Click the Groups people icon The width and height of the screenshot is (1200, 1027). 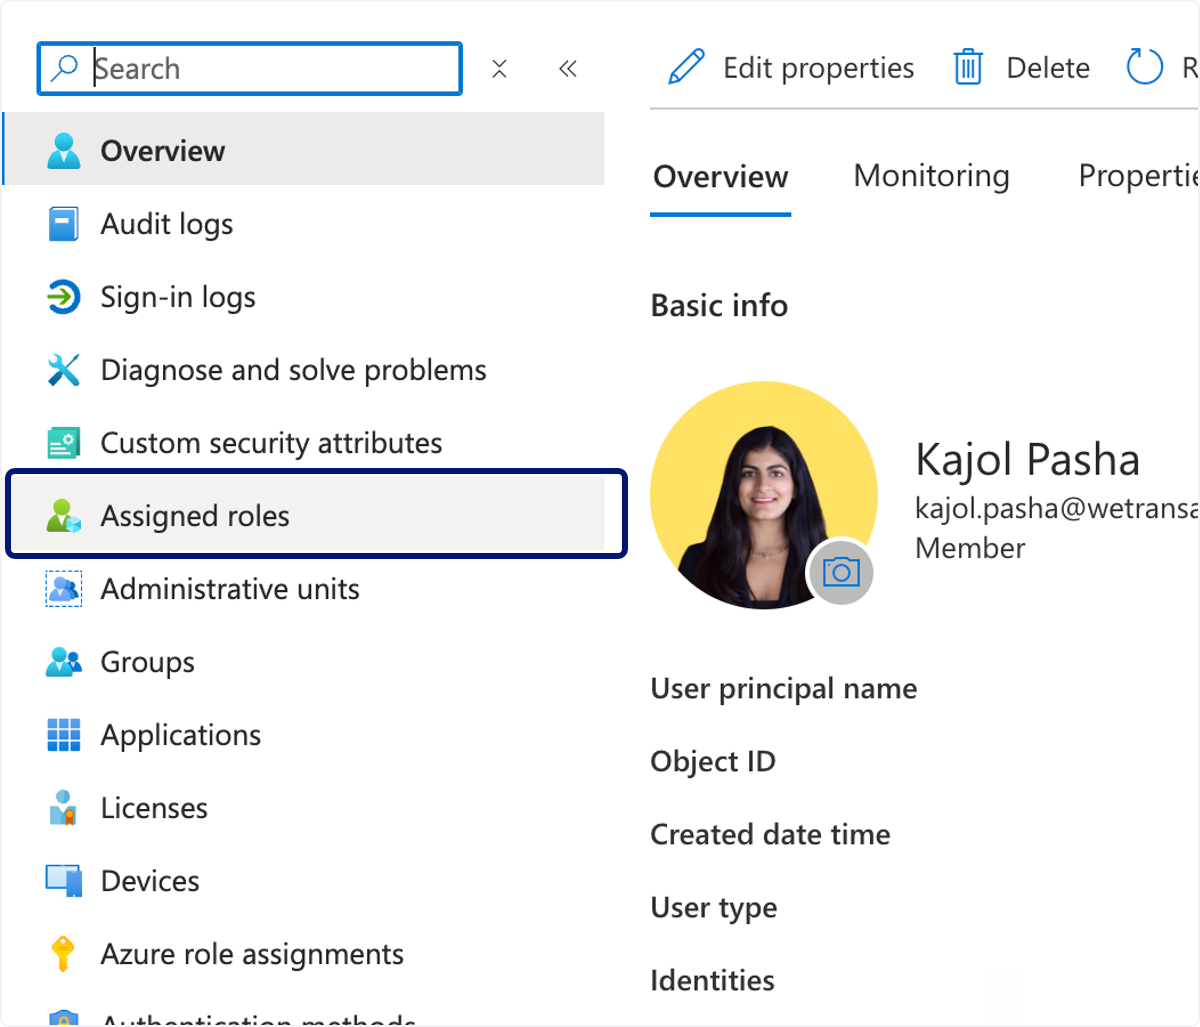tap(64, 662)
